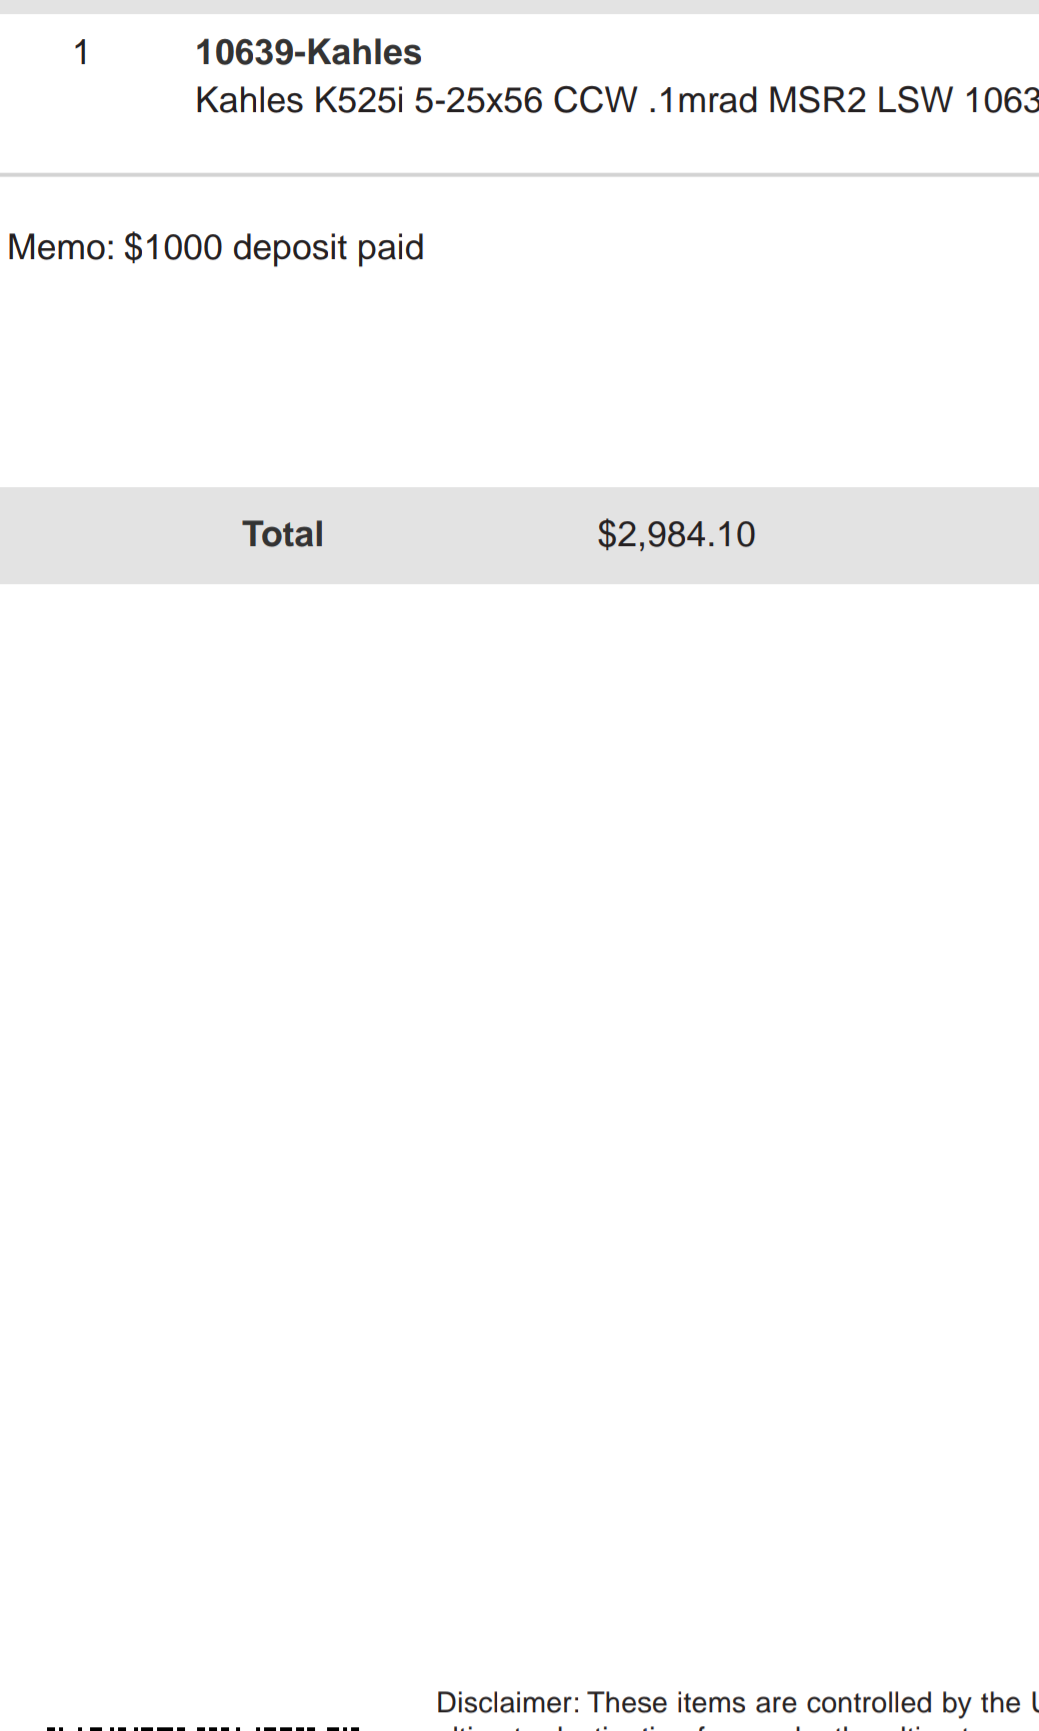
Task: Click the word deposit in the memo
Action: click(290, 248)
